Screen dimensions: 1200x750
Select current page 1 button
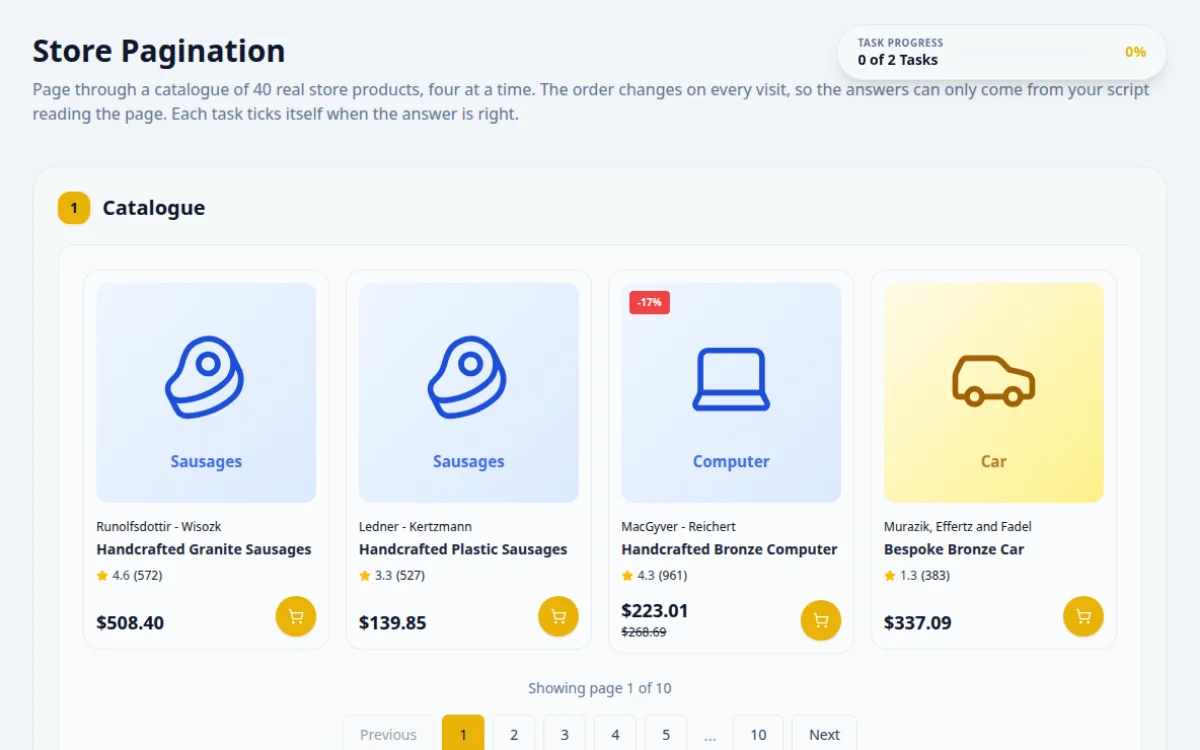coord(463,734)
